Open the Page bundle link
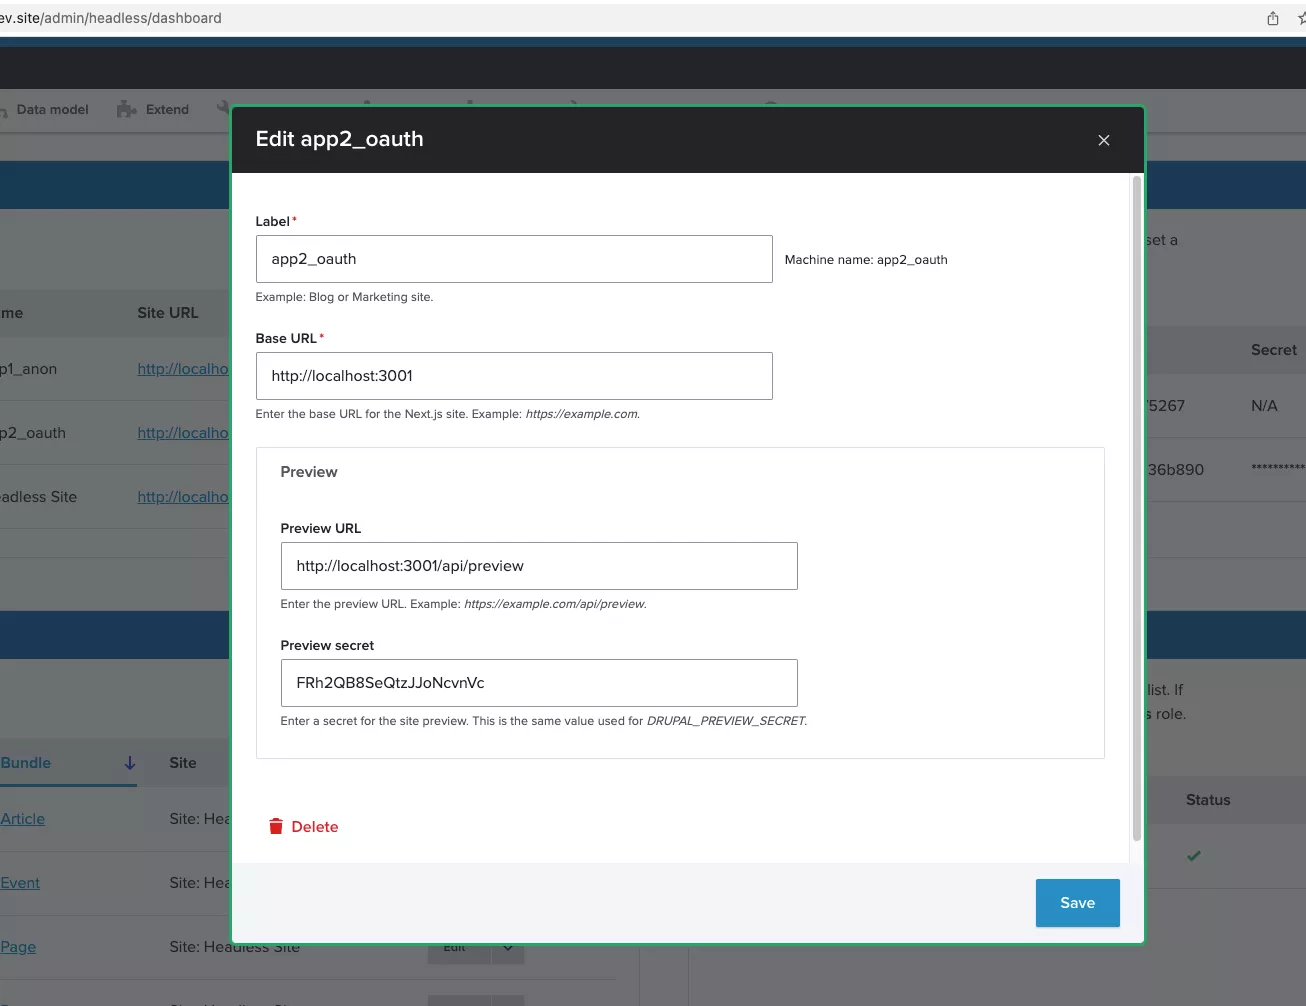Image resolution: width=1306 pixels, height=1006 pixels. click(18, 947)
